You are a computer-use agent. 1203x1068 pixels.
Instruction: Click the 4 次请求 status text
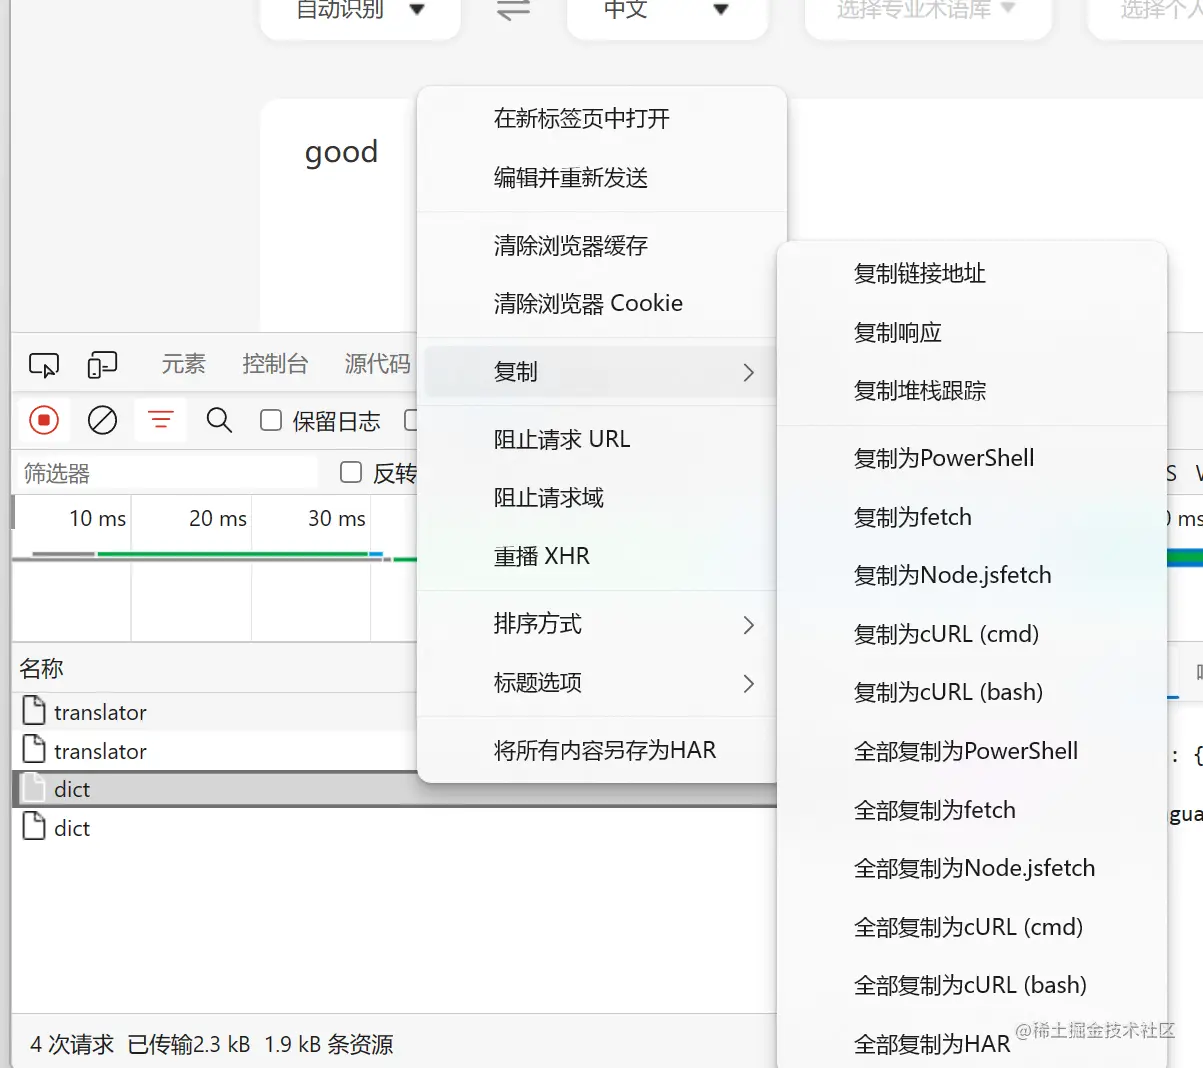click(72, 1045)
